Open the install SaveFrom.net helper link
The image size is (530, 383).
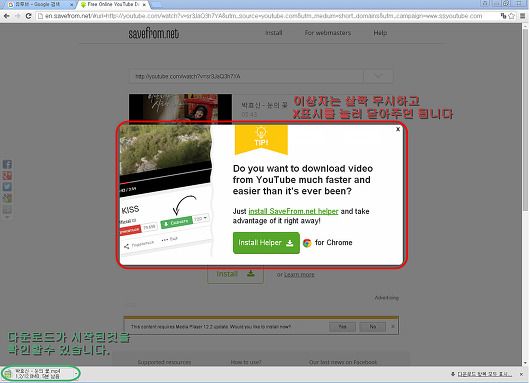click(293, 211)
